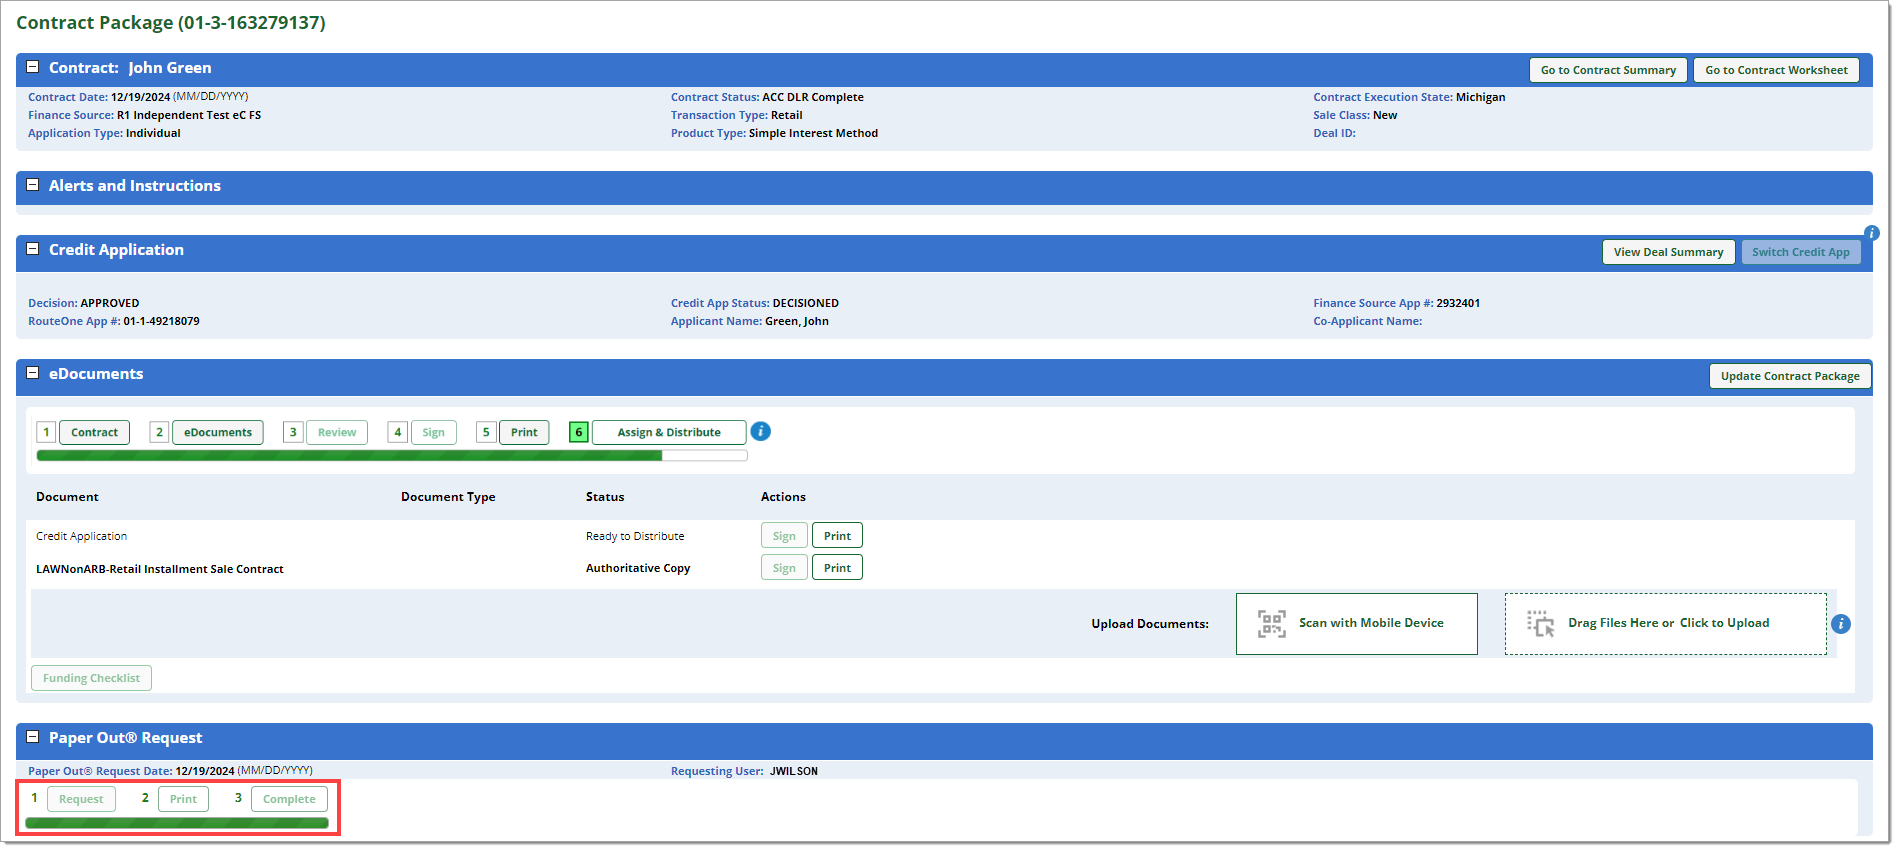Click Applicant Name Green, John
This screenshot has height=849, width=1896.
tap(797, 321)
